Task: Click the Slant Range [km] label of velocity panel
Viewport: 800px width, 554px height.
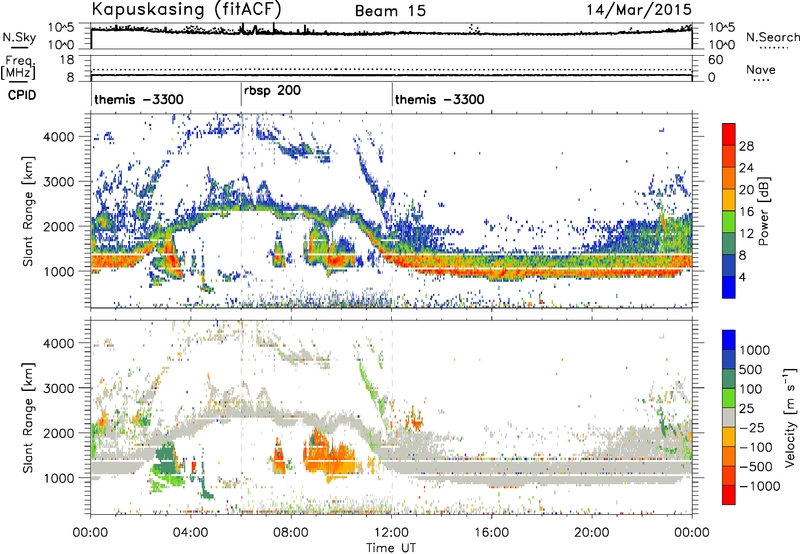Action: (x=28, y=418)
